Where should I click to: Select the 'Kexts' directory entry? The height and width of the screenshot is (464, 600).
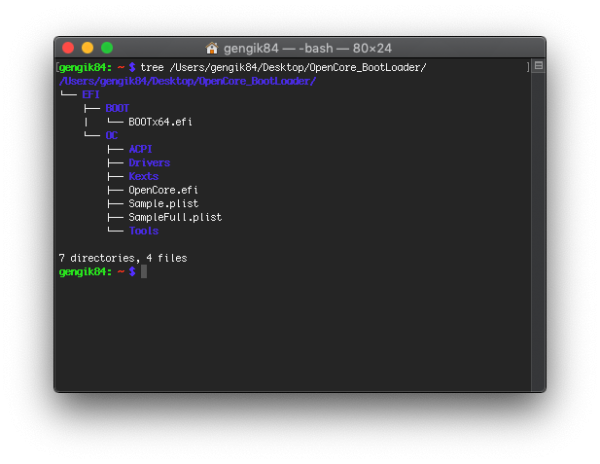pyautogui.click(x=143, y=176)
